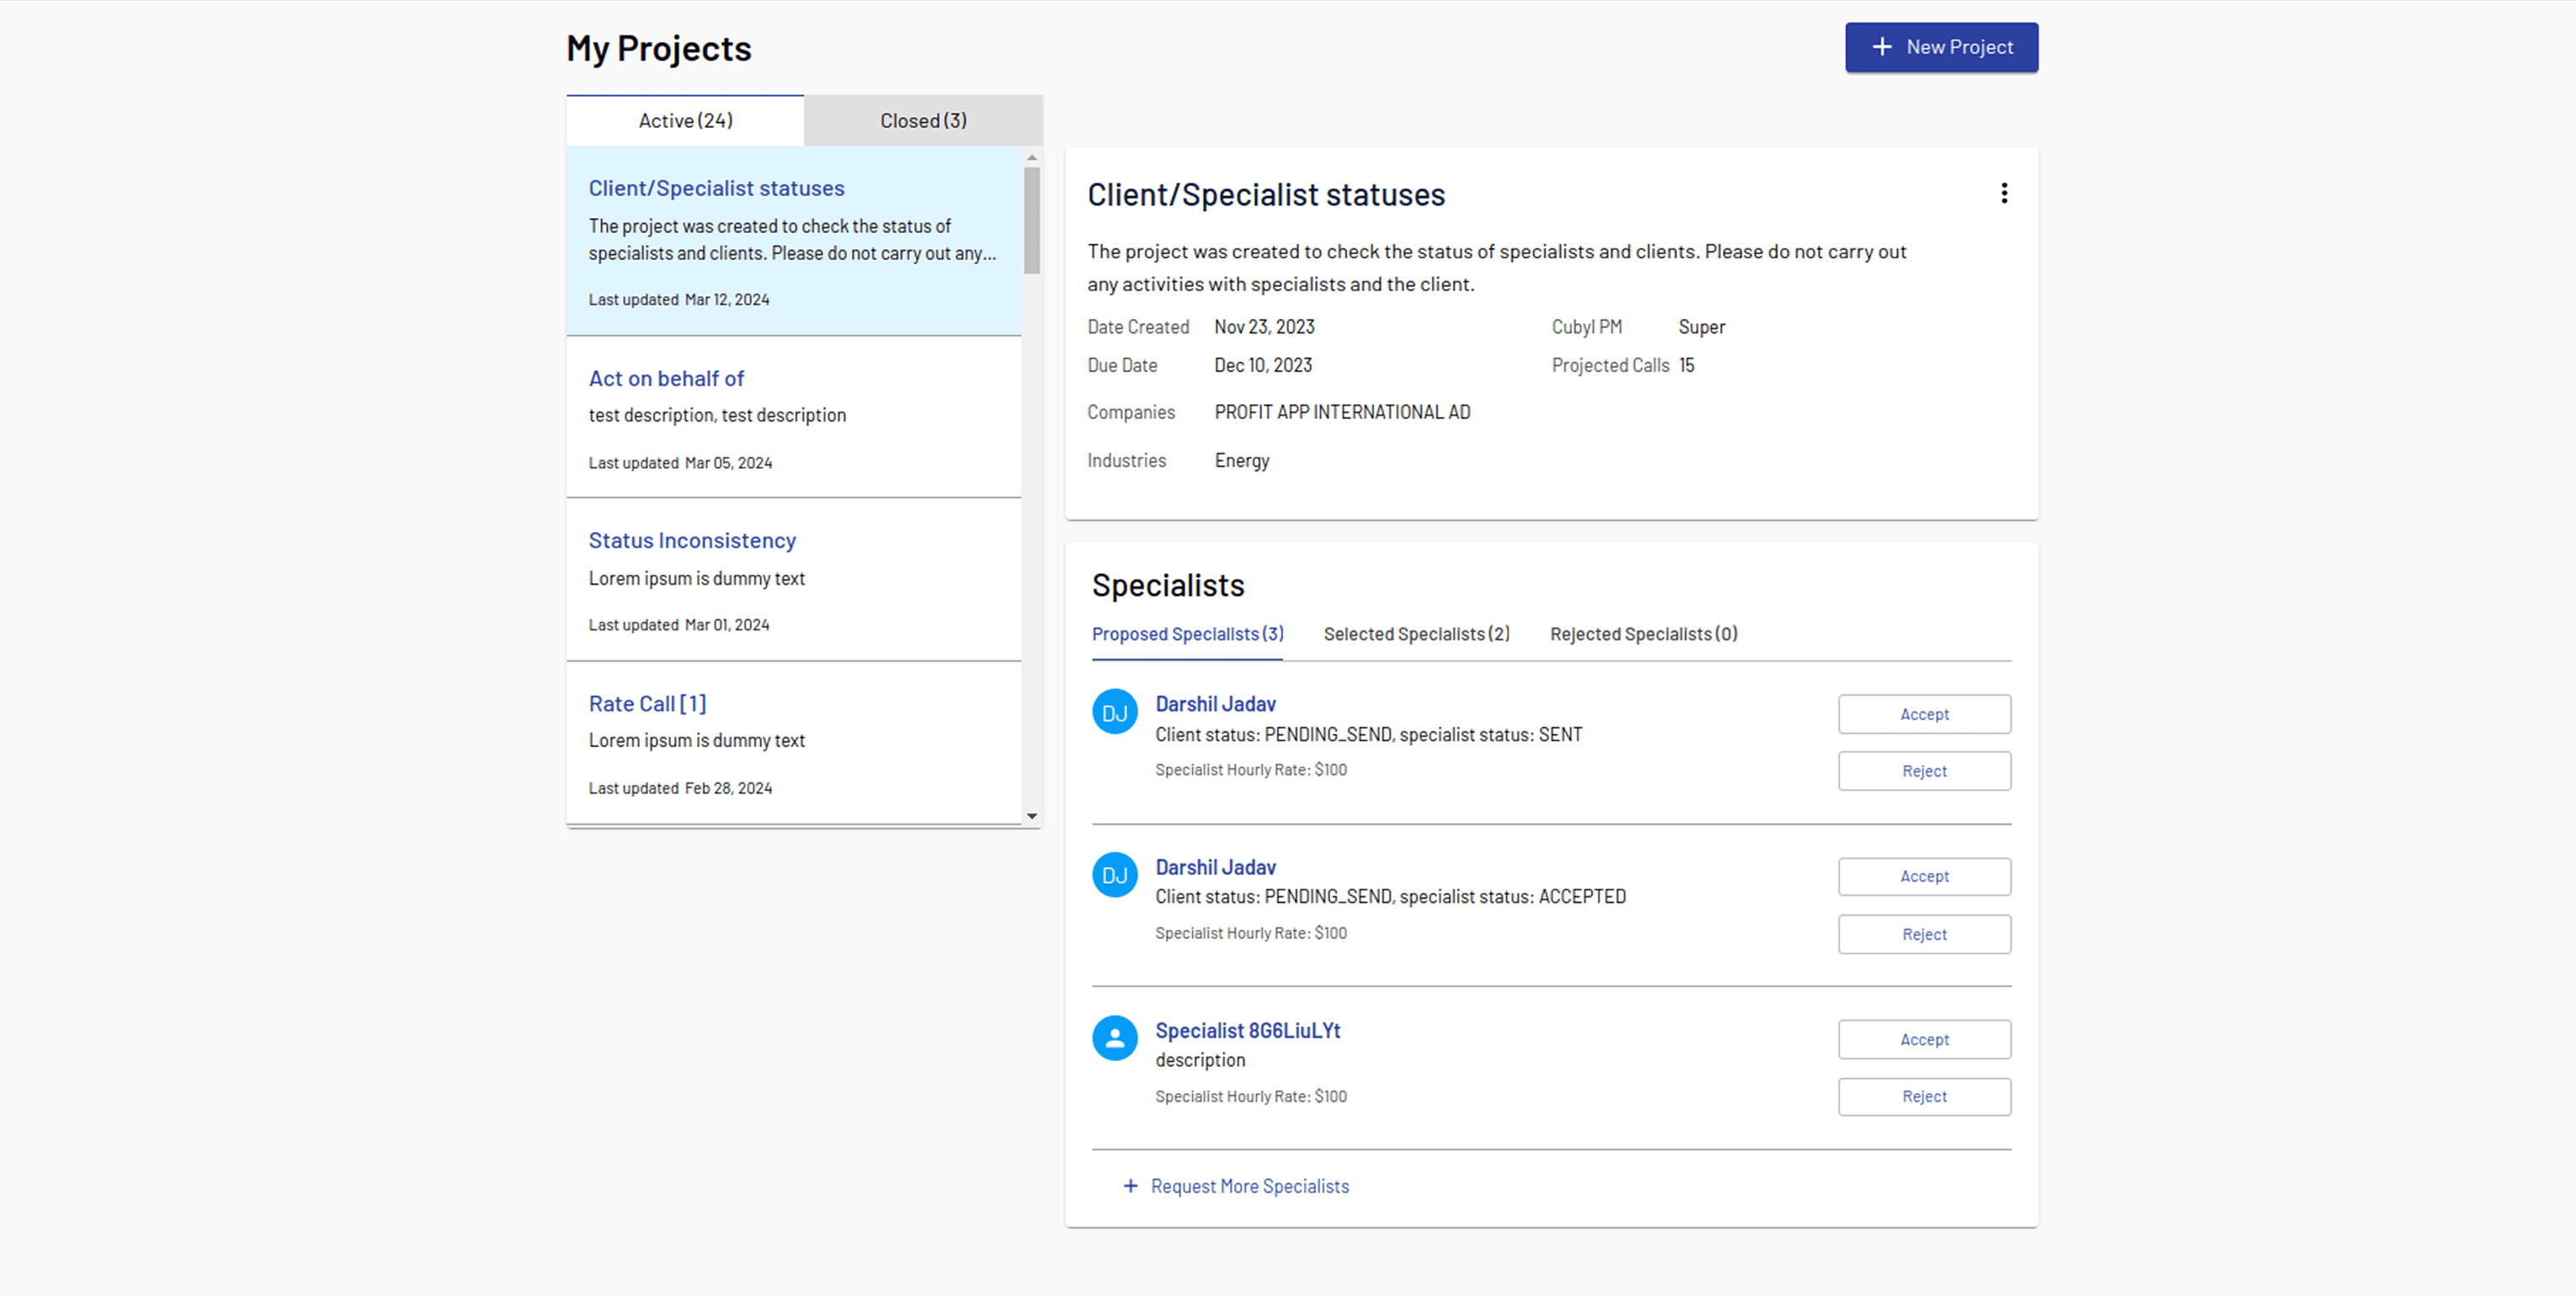Screen dimensions: 2576x1296
Task: Click the project list scroll down arrow
Action: 1032,816
